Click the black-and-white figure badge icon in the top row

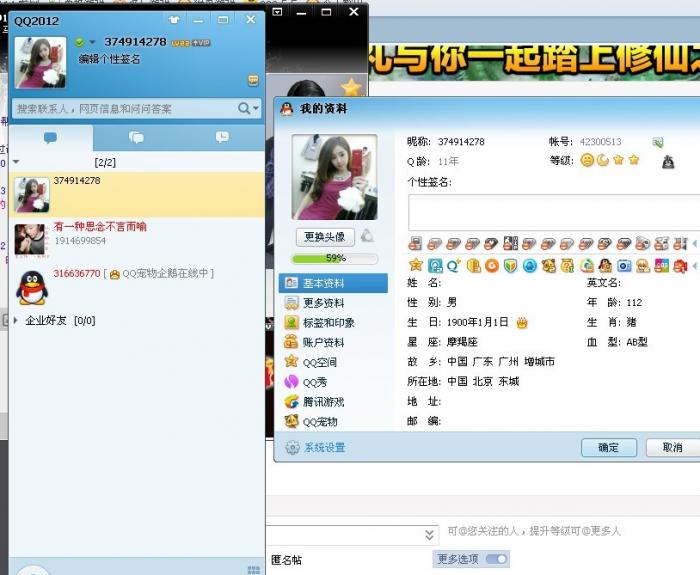(510, 243)
